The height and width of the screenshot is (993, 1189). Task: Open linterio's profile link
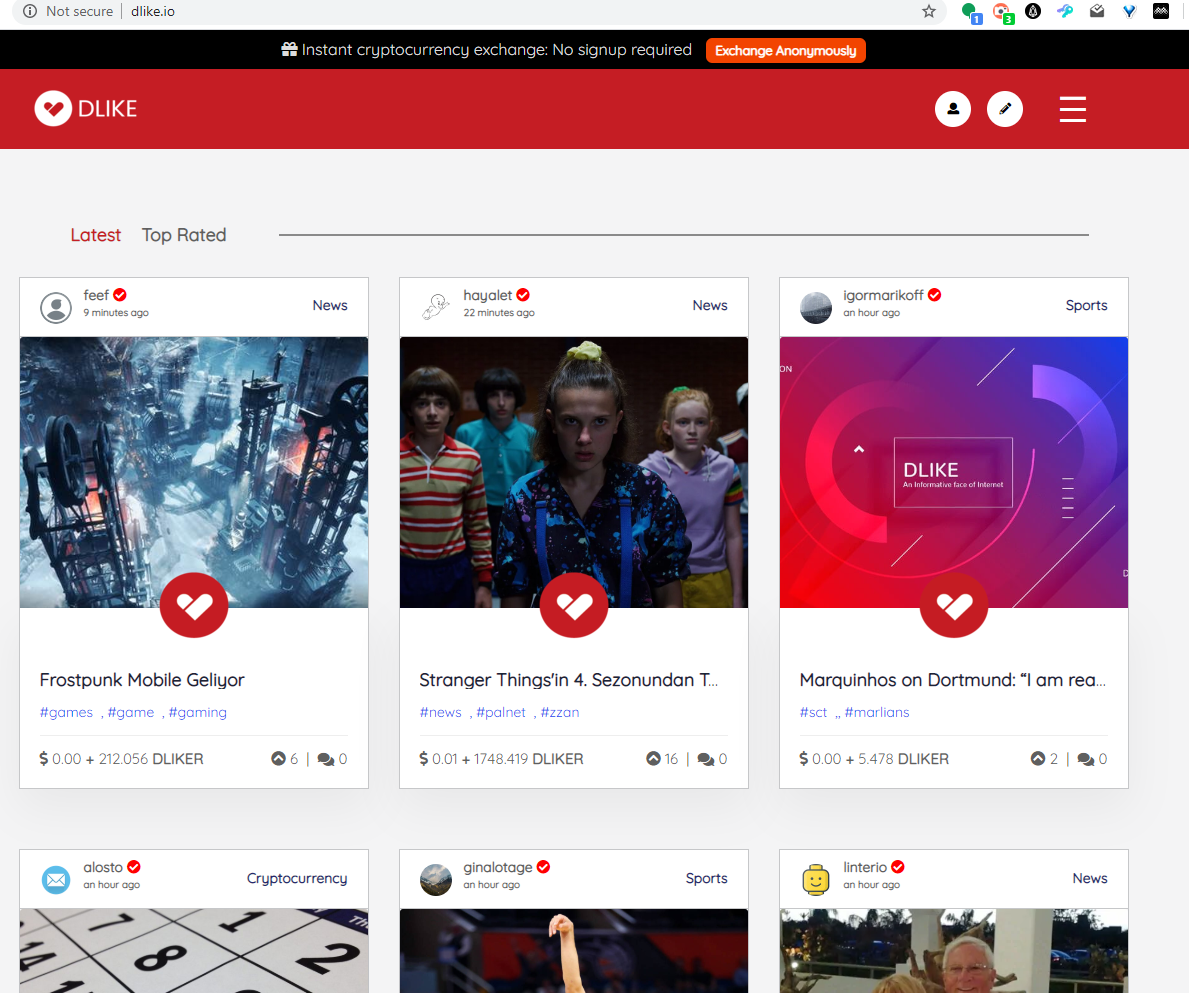[x=865, y=867]
